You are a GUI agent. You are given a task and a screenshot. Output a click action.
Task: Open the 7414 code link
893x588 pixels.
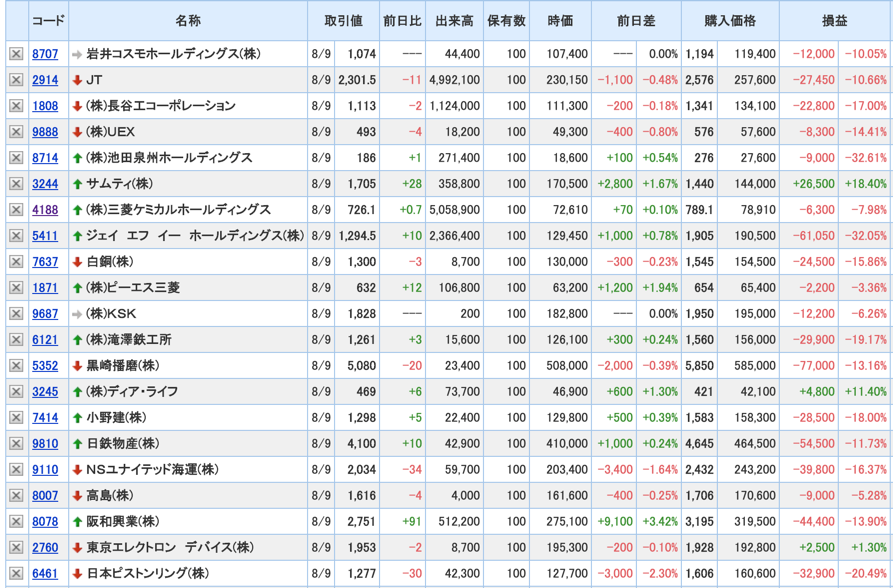[45, 418]
